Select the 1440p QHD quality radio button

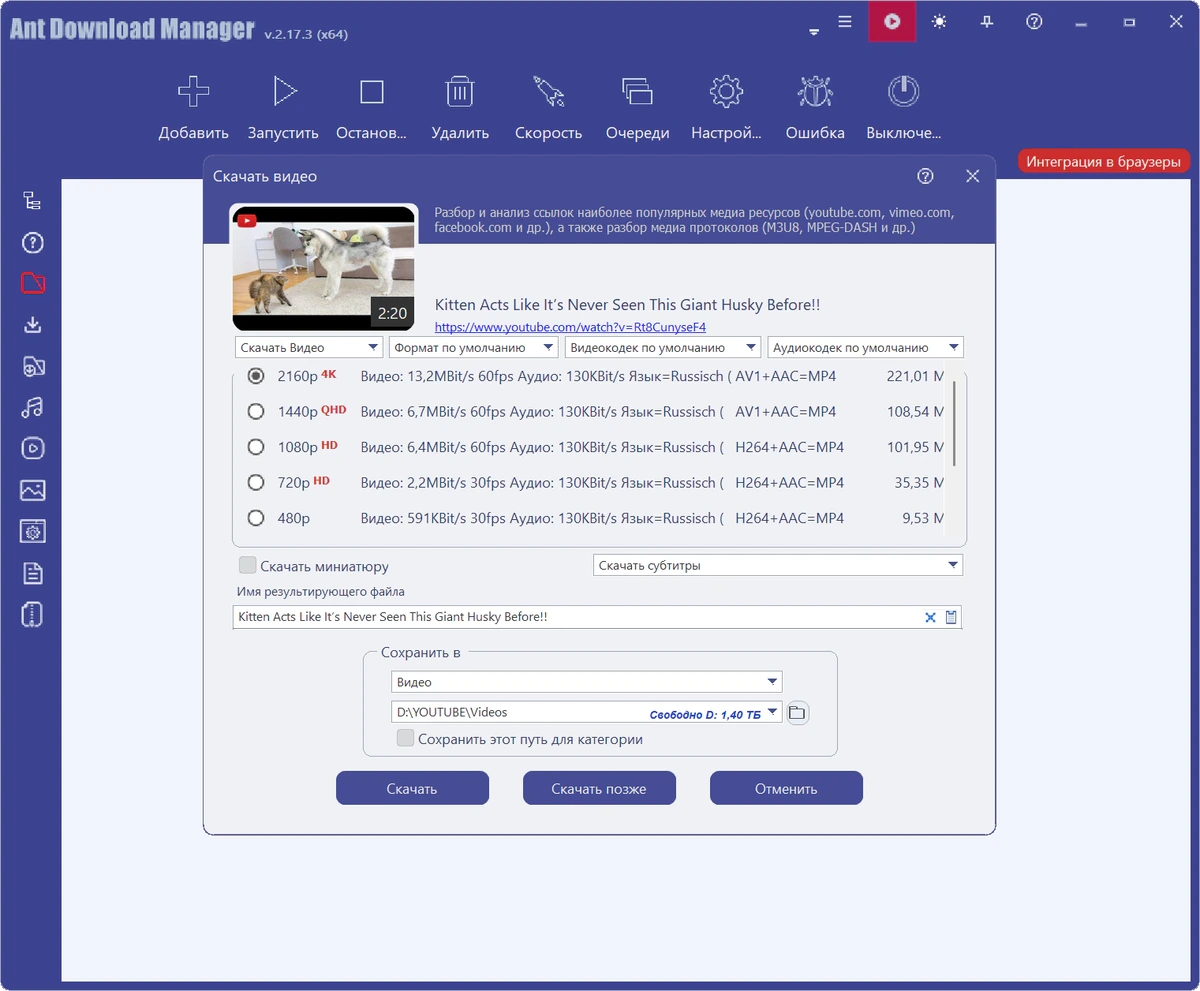click(256, 411)
